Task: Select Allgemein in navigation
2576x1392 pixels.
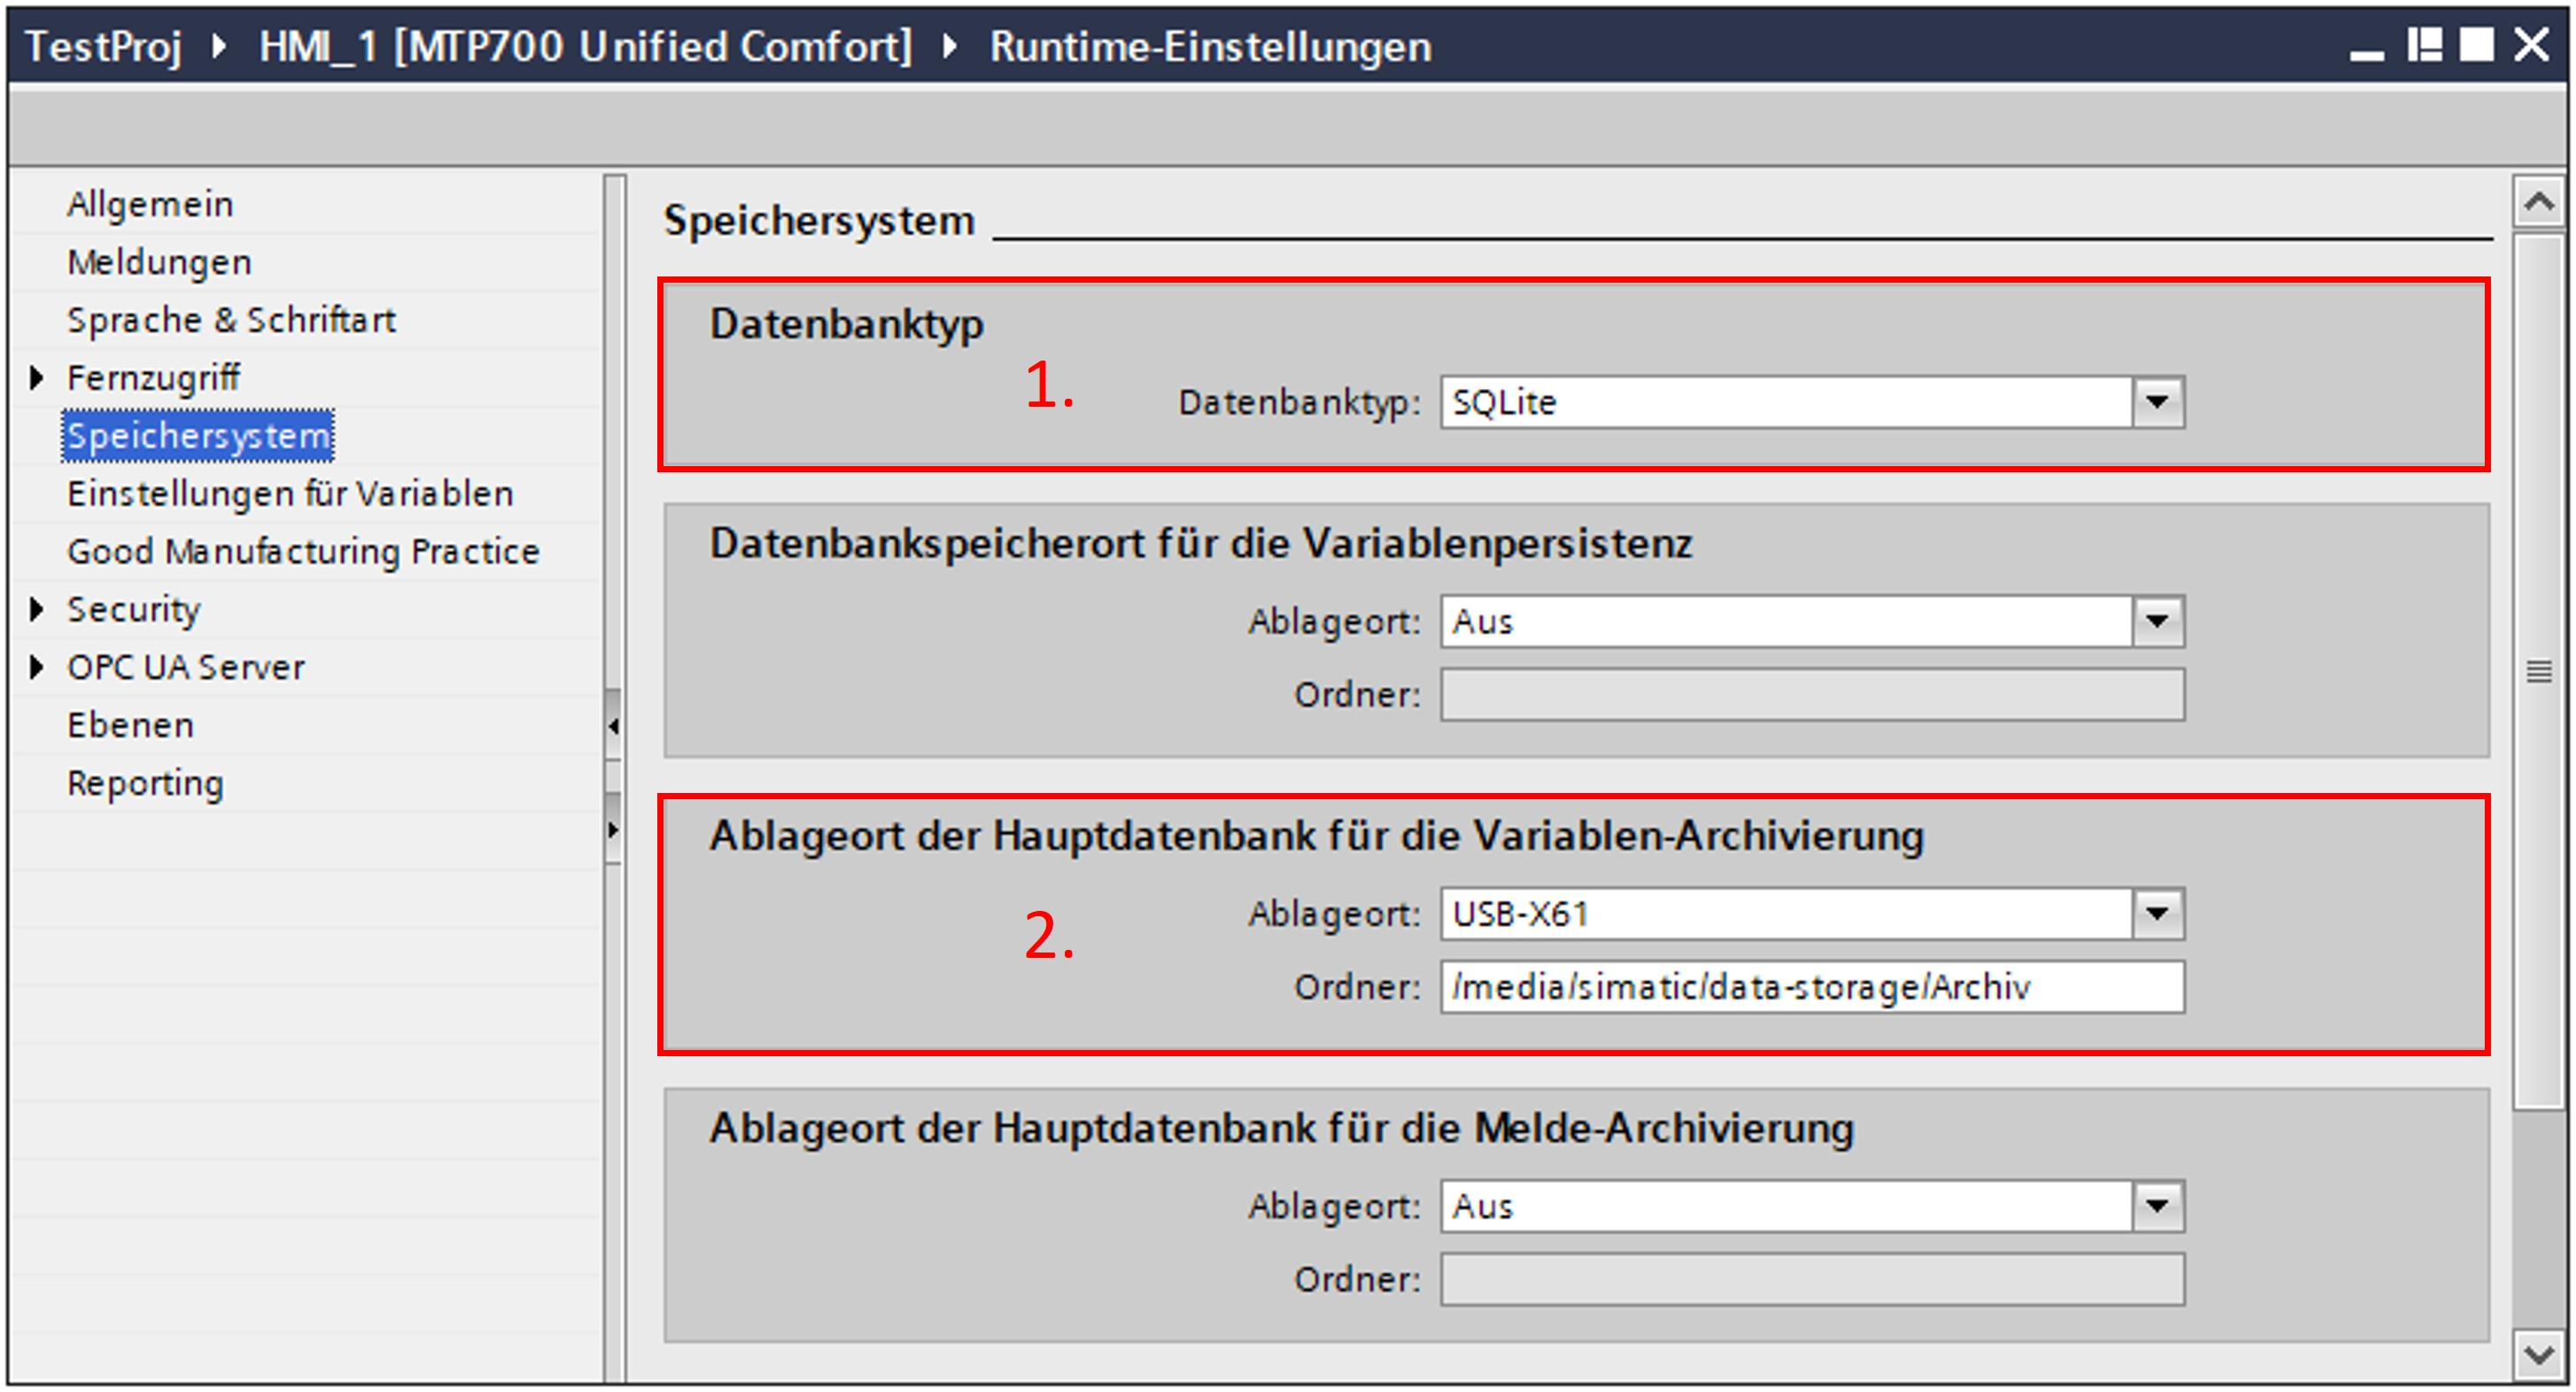Action: 150,204
